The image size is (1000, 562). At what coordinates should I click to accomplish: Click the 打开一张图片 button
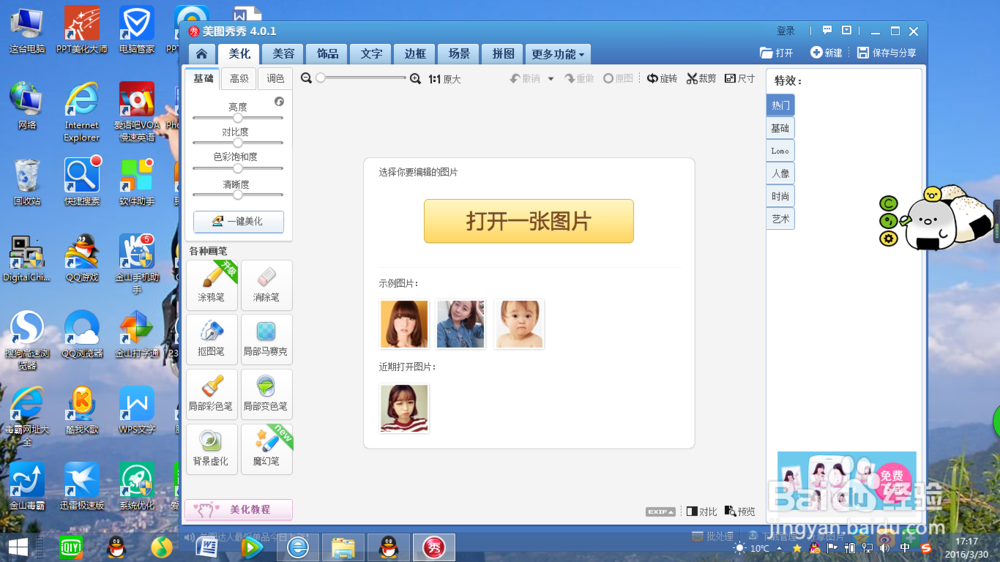(529, 221)
